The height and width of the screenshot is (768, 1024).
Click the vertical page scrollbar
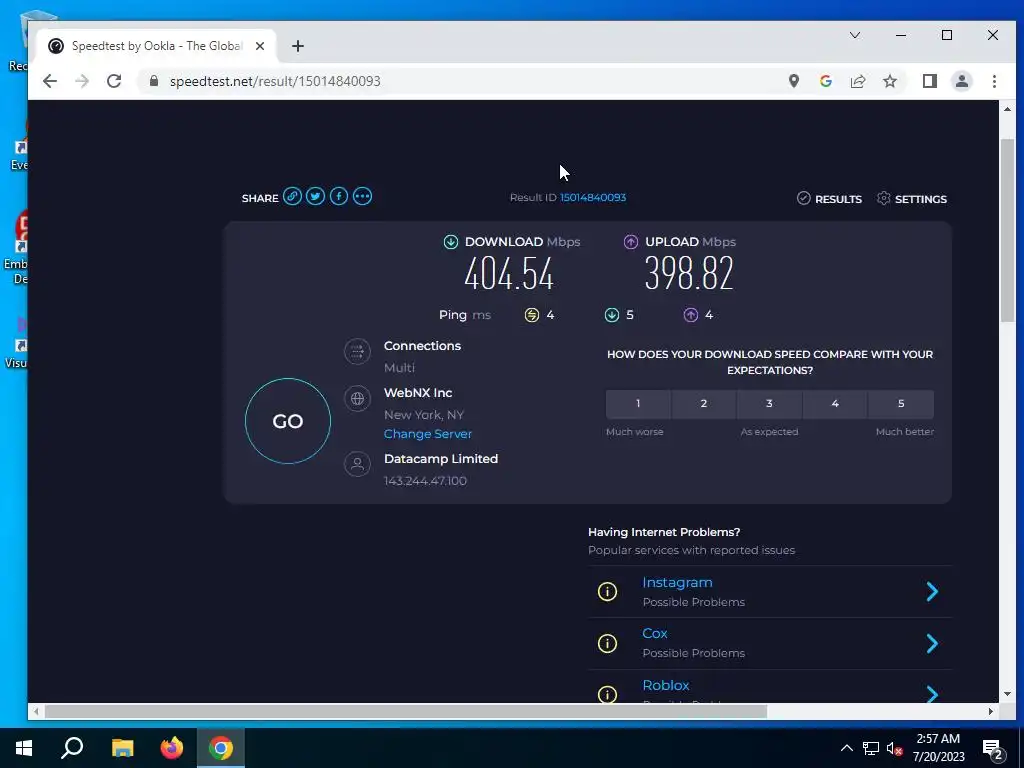(x=1008, y=231)
